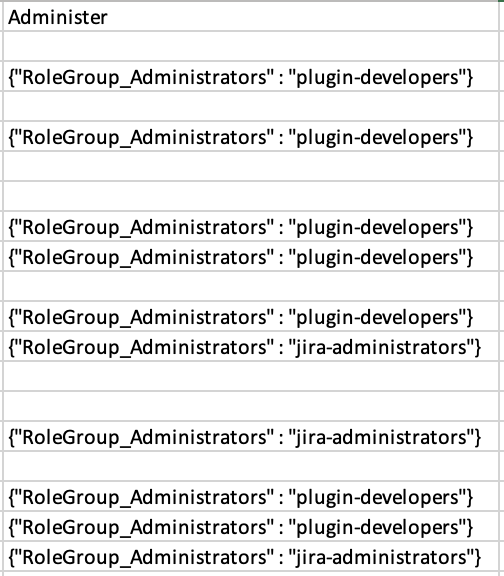Click the second jira-administrators cell
This screenshot has width=504, height=576.
(x=251, y=436)
